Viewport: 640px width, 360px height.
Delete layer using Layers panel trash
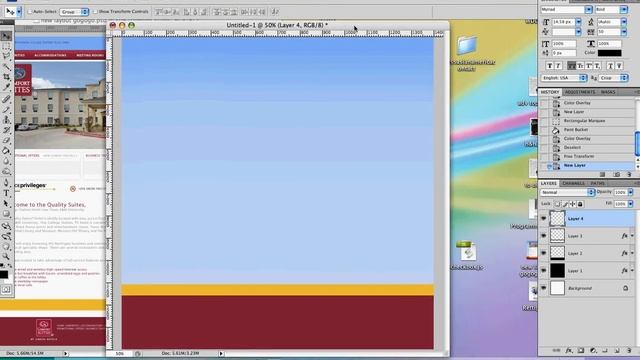[629, 350]
